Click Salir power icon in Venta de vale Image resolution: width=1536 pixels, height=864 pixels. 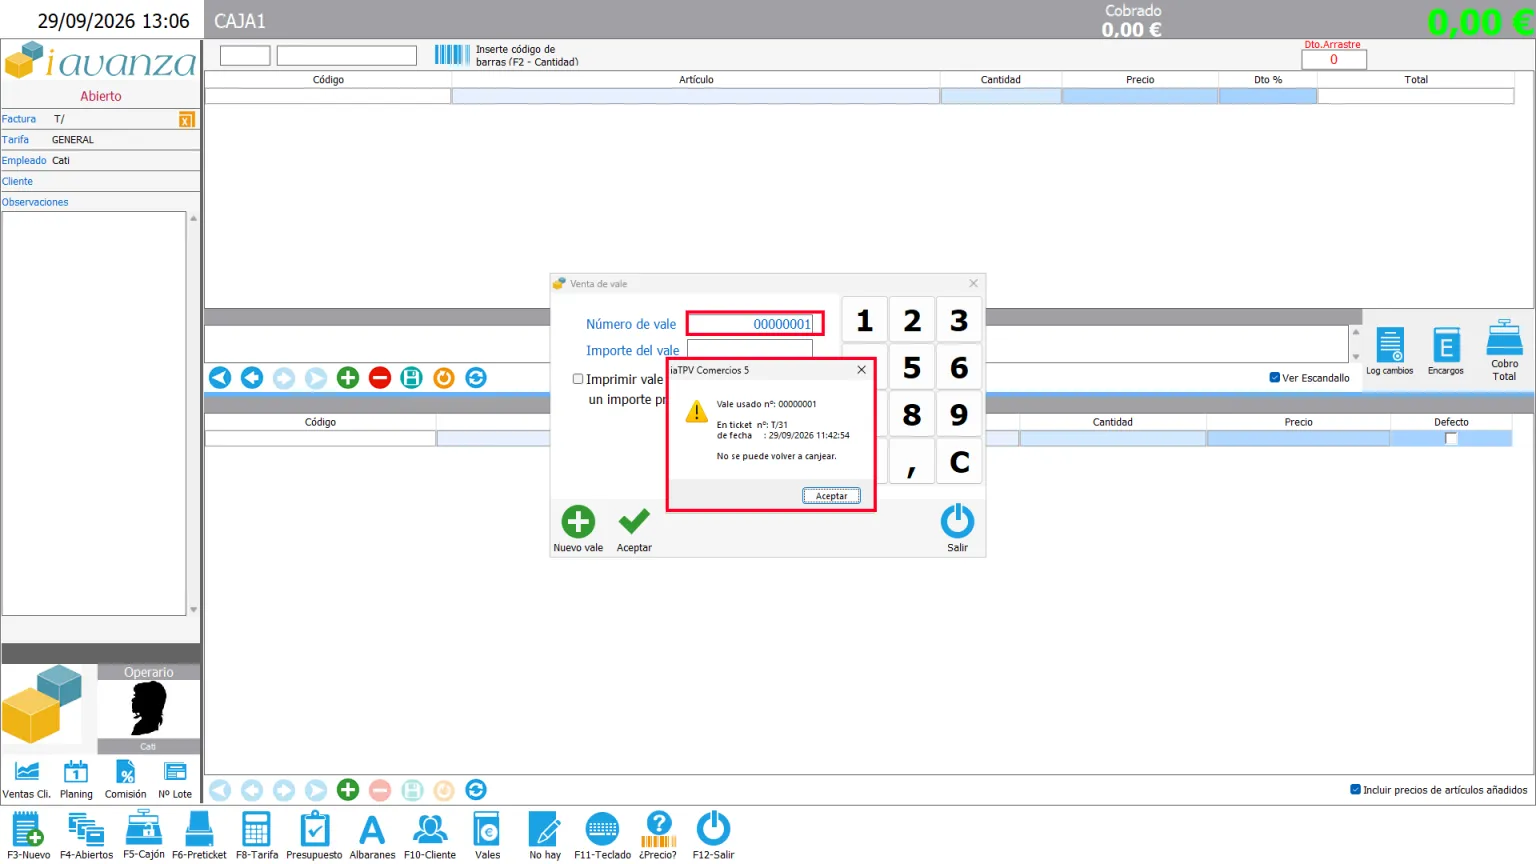click(957, 521)
